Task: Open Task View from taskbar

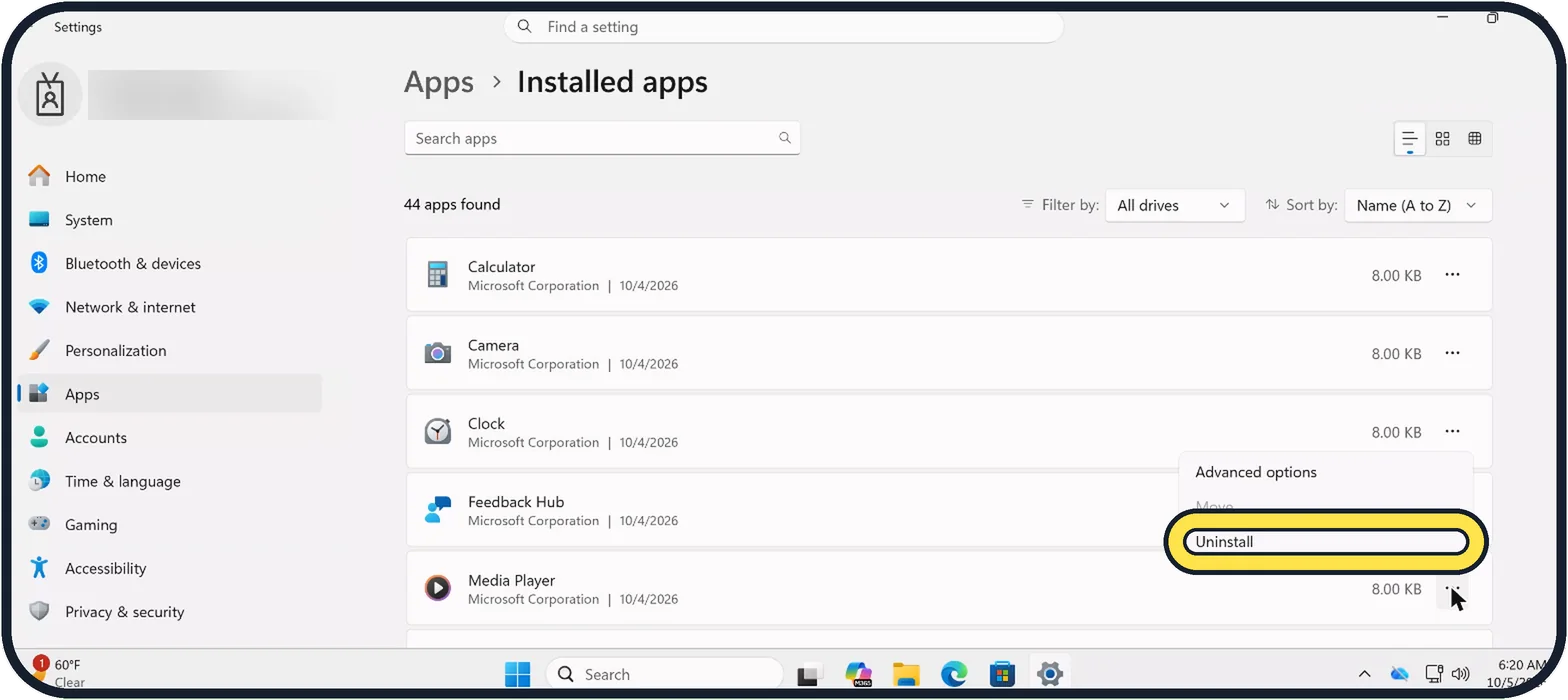Action: click(809, 674)
